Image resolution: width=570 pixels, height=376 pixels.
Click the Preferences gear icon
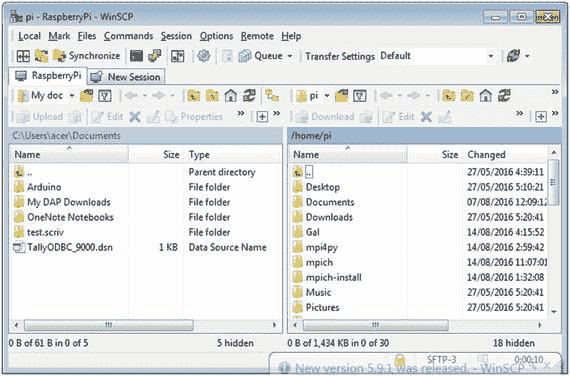click(x=203, y=56)
